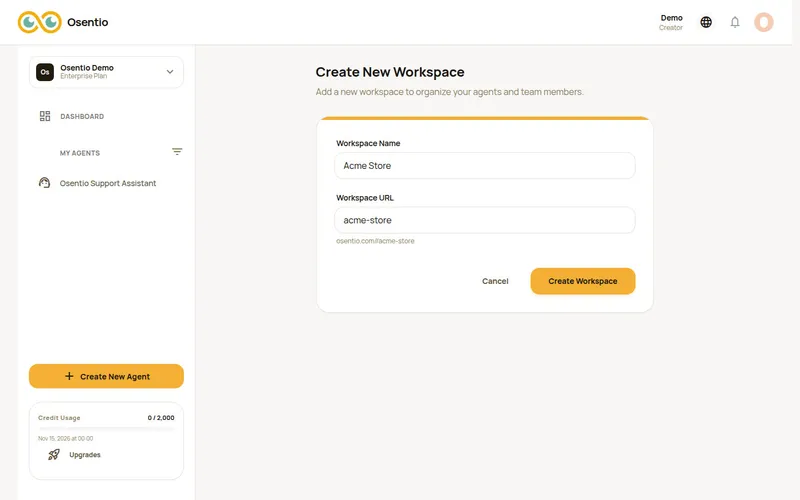Click the Enterprise Plan label
This screenshot has height=500, width=800.
tap(84, 76)
